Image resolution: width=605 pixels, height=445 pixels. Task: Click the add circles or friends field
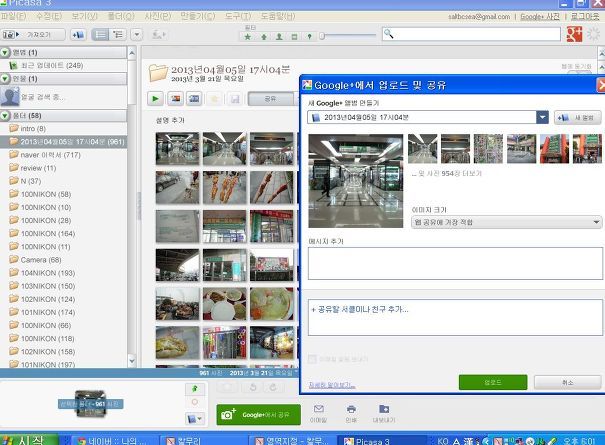tap(455, 317)
